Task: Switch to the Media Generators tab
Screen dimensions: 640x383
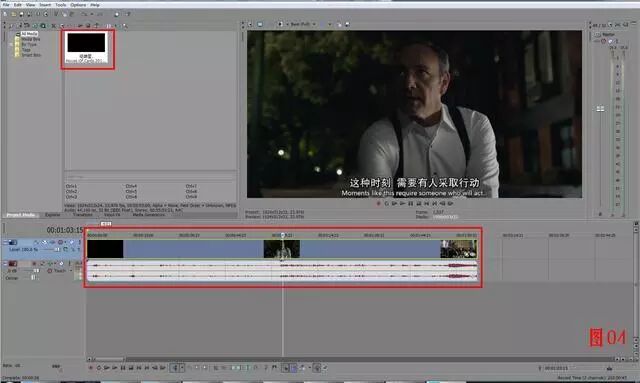Action: click(x=149, y=215)
